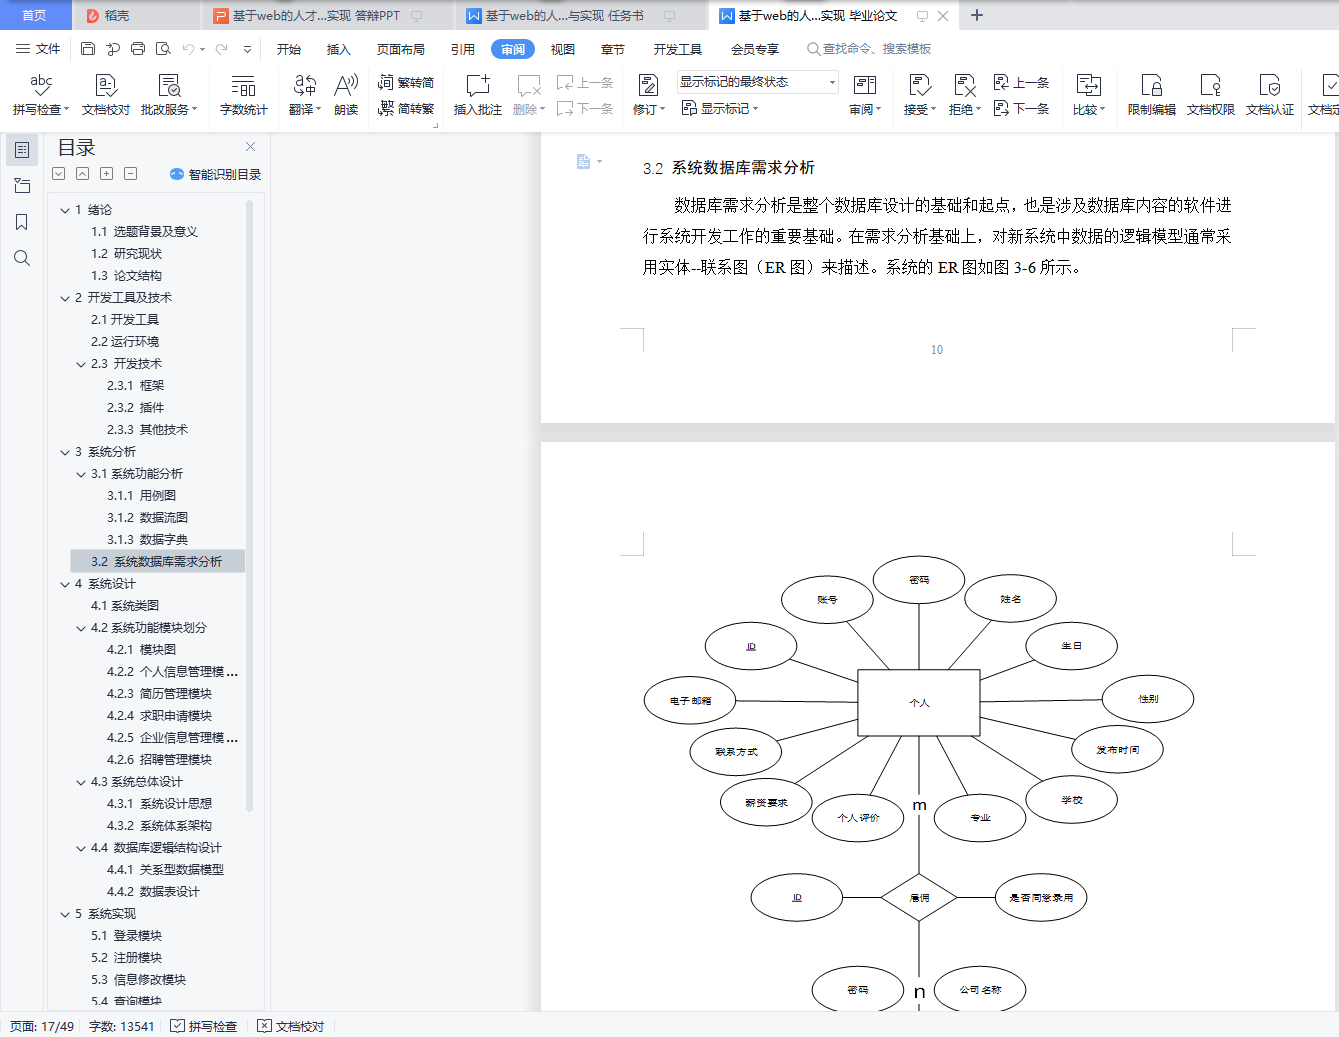Open the search sidebar icon

[21, 258]
